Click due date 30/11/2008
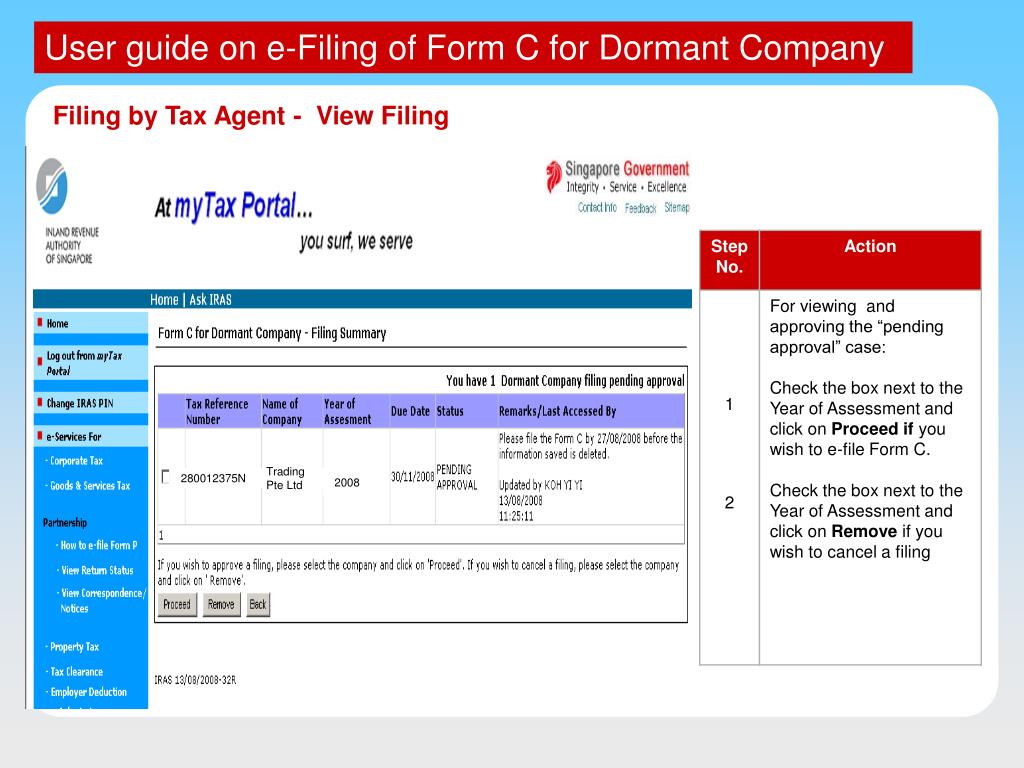 [x=413, y=477]
